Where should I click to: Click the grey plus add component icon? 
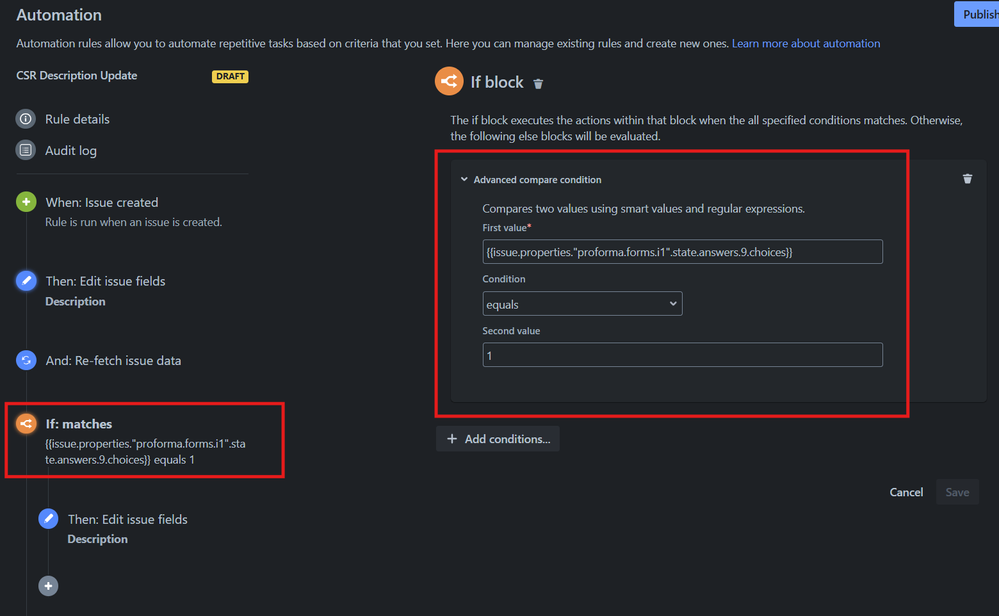(48, 585)
